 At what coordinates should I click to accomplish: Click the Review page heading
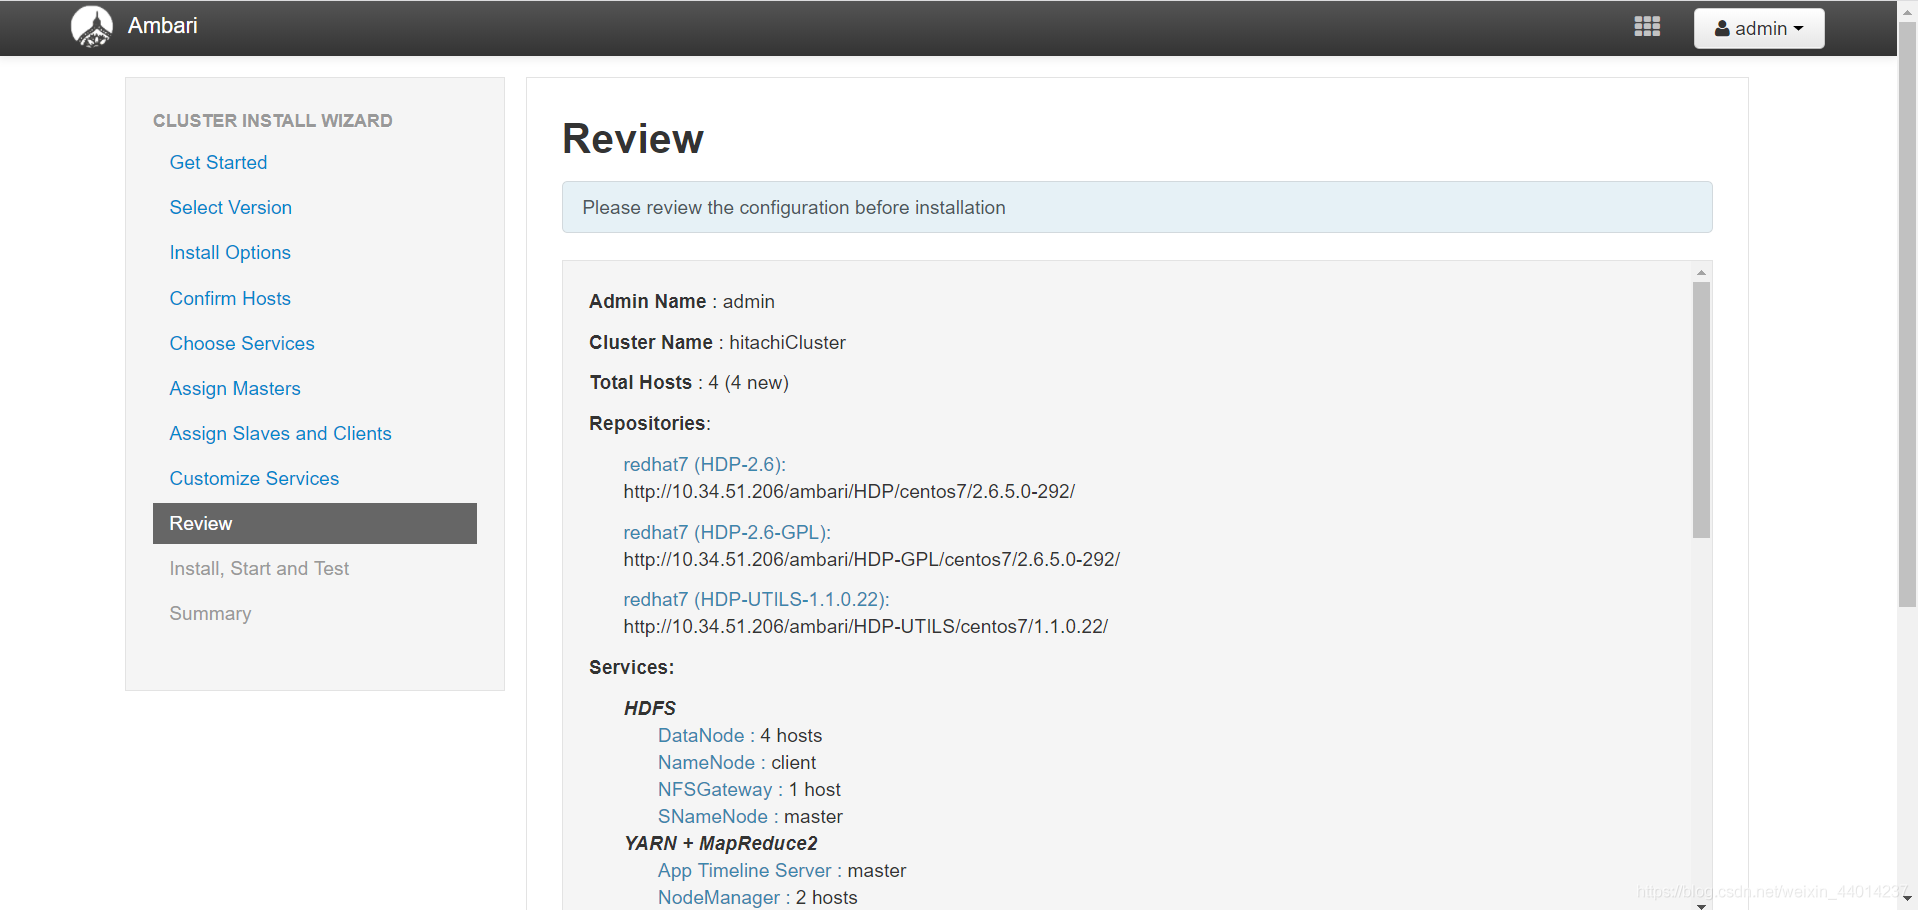pos(633,138)
